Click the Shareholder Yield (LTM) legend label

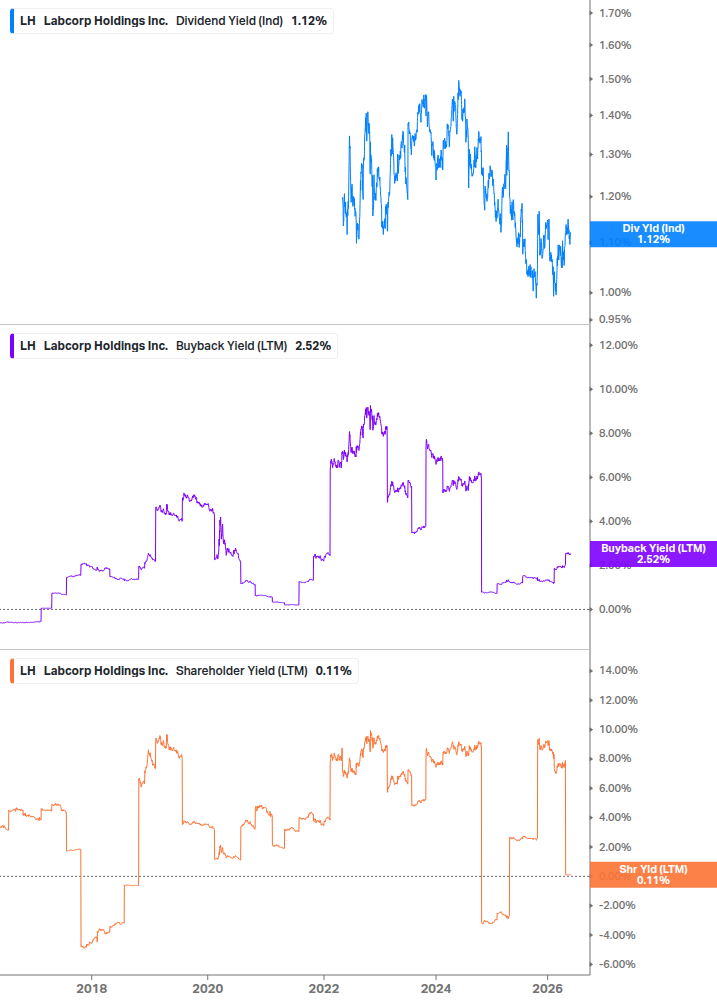click(242, 671)
